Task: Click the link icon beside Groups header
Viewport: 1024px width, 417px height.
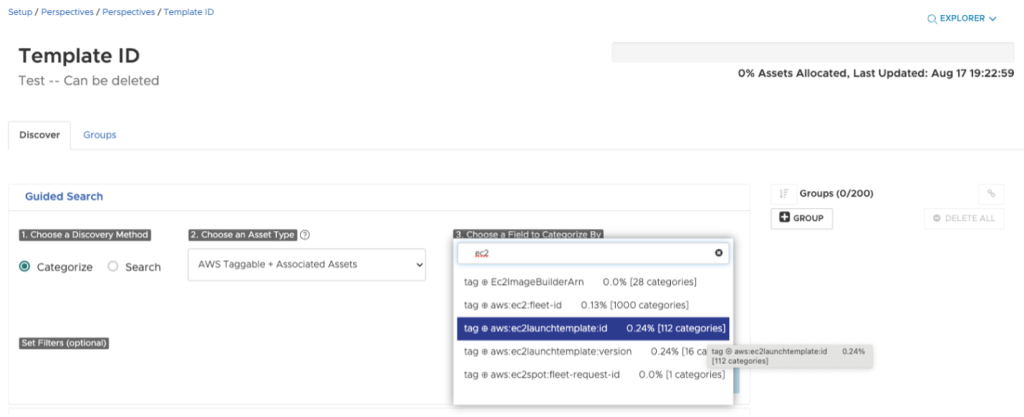Action: pyautogui.click(x=991, y=193)
